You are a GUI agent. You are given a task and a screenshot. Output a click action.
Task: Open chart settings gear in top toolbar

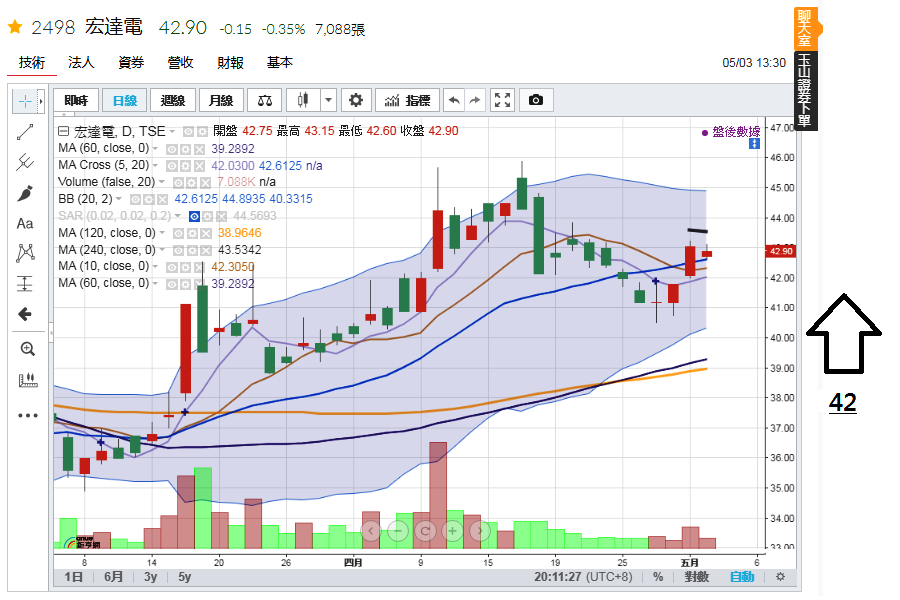point(356,100)
